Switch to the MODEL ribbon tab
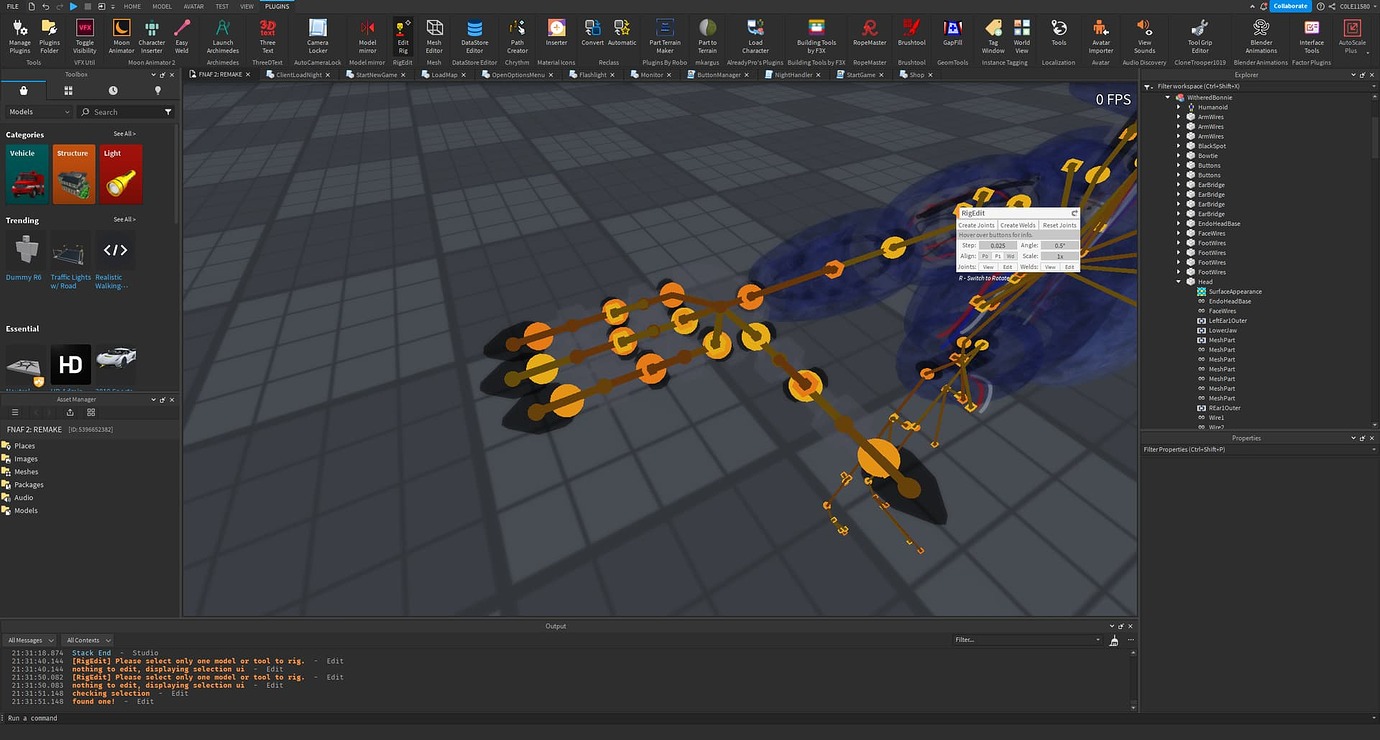This screenshot has height=740, width=1380. (x=161, y=6)
